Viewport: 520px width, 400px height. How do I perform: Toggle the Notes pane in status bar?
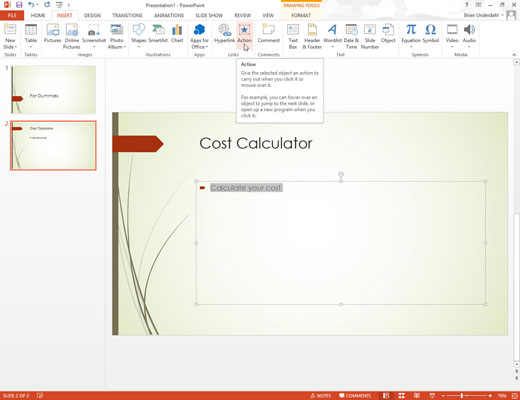(320, 396)
